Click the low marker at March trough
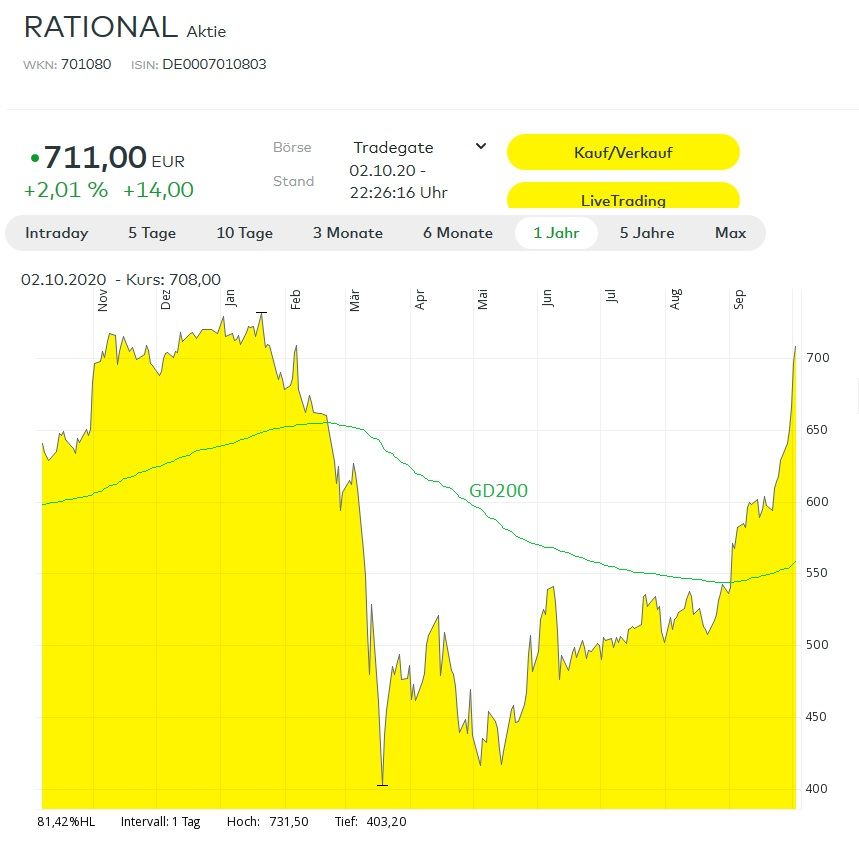 (382, 785)
